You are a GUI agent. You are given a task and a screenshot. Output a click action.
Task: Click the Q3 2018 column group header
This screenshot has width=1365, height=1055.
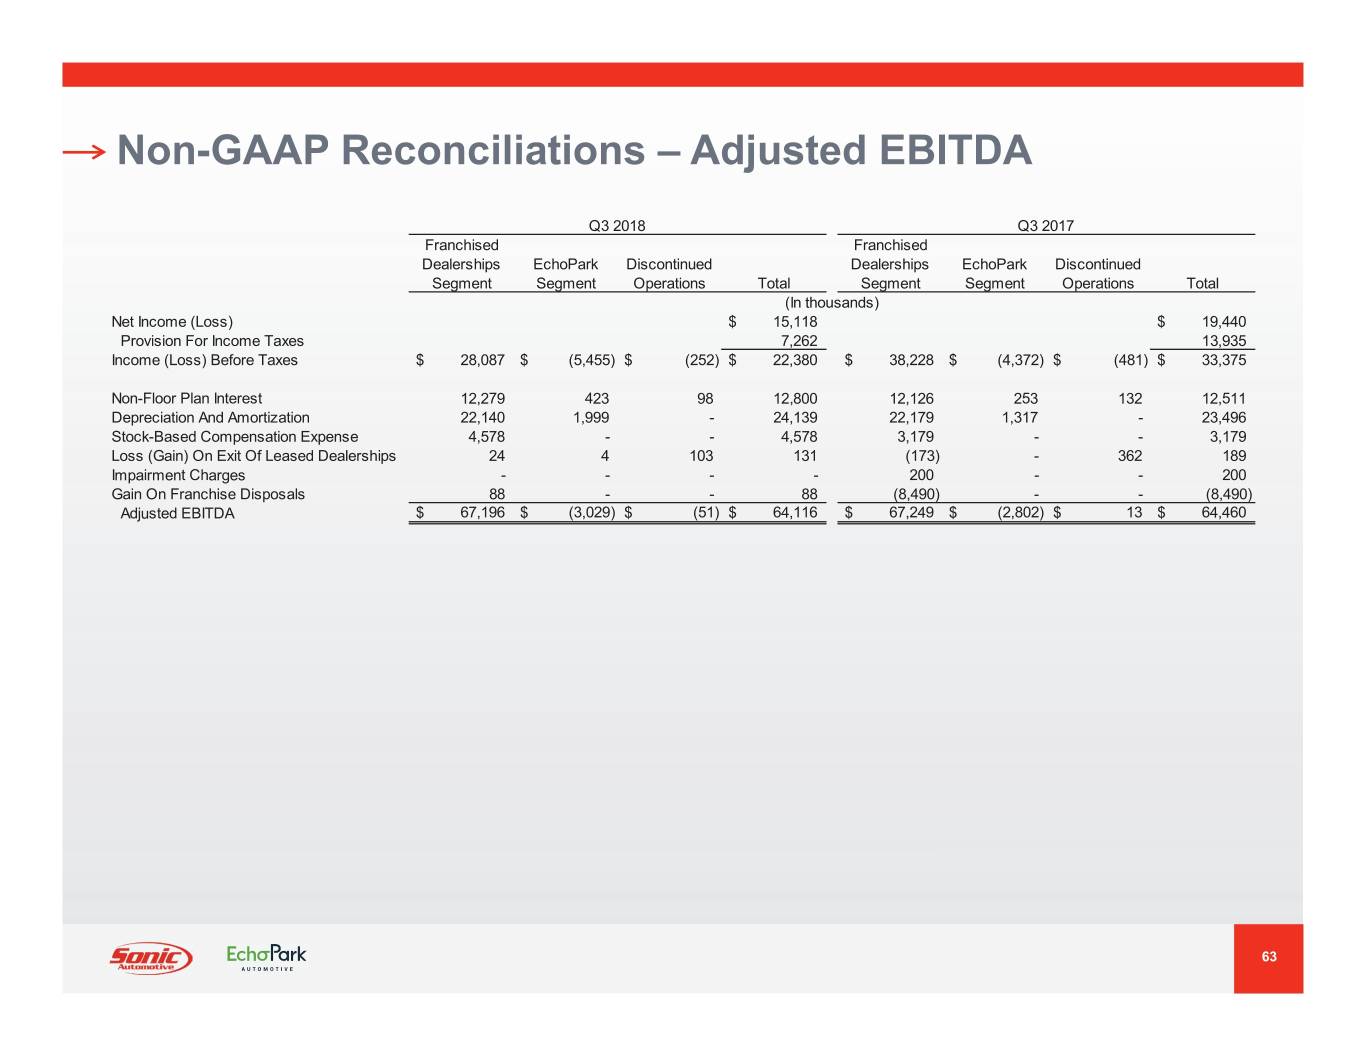pos(616,226)
